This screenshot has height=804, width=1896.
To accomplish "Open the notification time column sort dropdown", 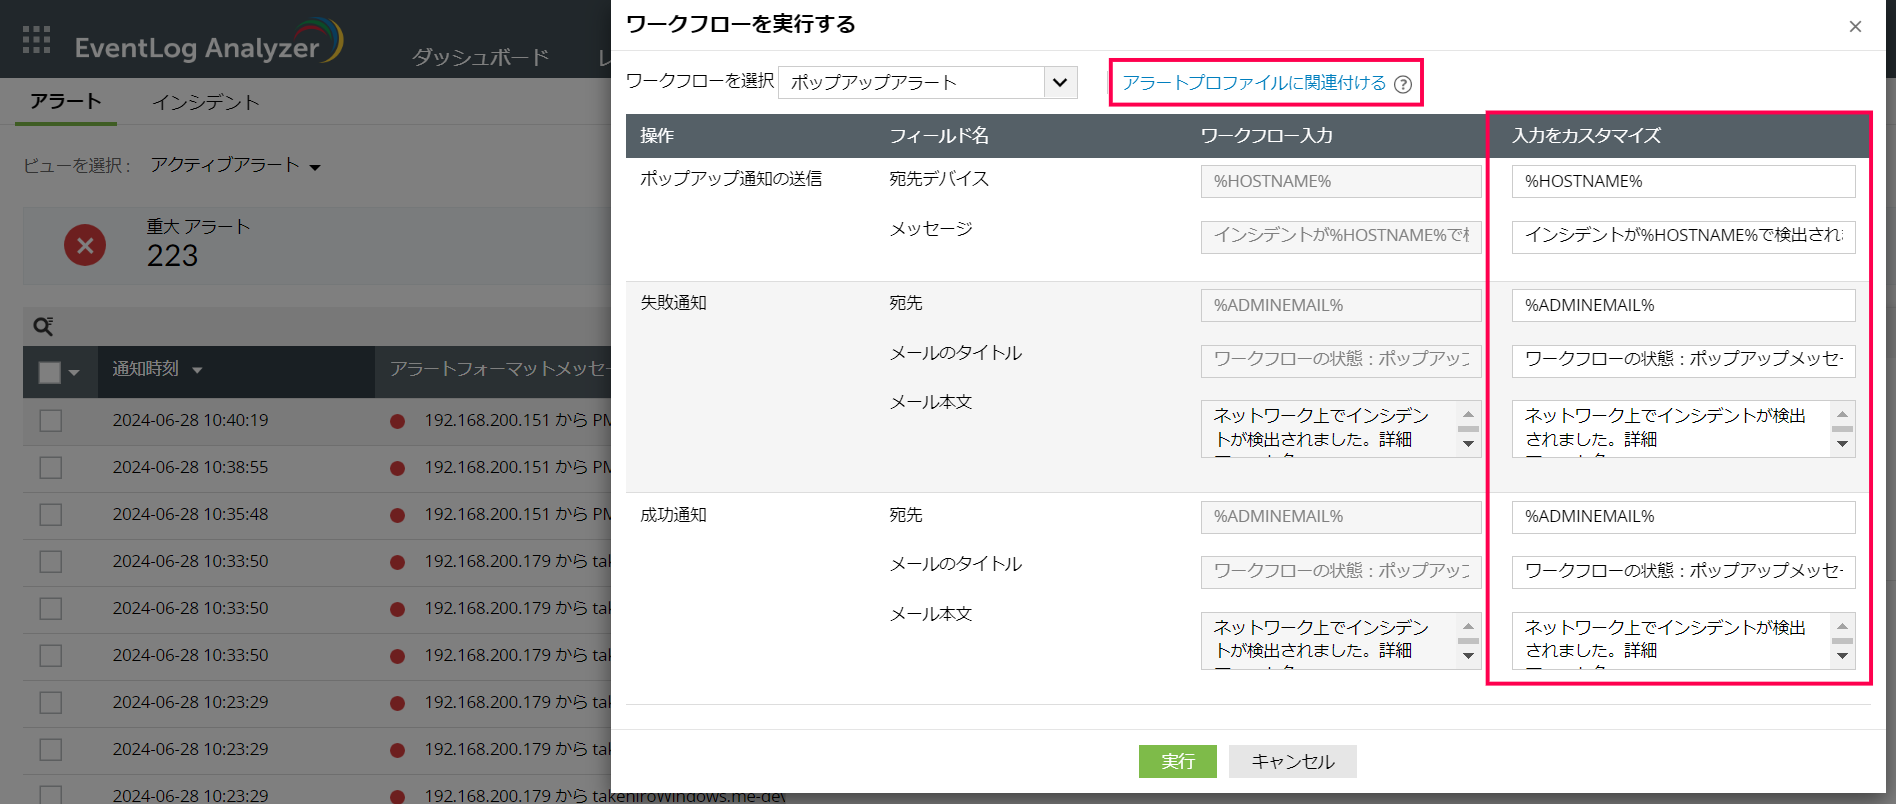I will [197, 371].
